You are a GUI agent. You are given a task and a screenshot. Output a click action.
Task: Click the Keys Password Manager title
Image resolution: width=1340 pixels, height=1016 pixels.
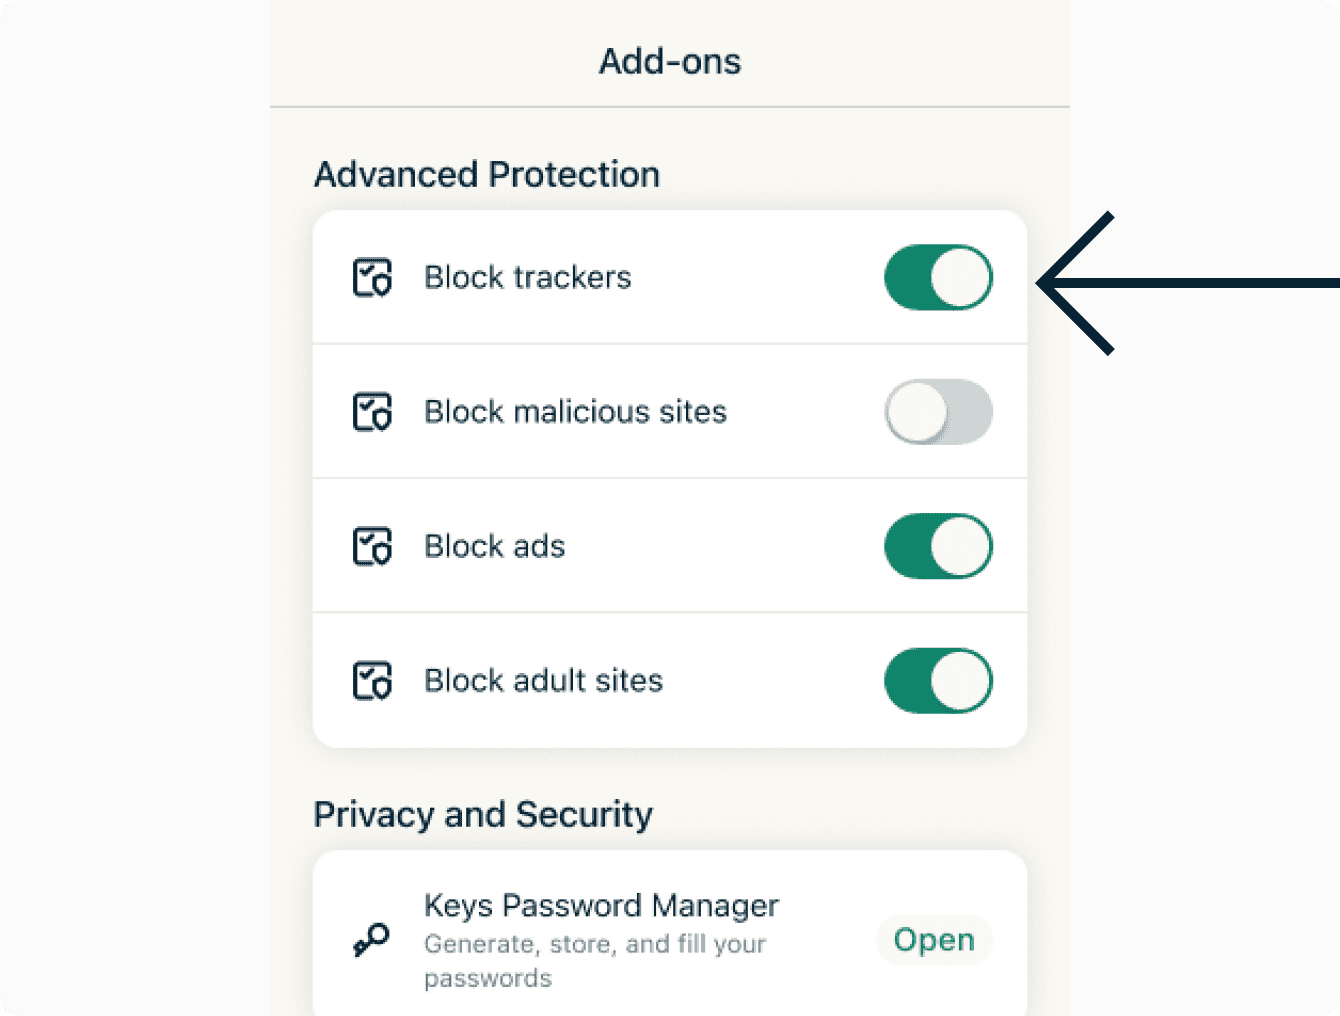(x=601, y=906)
